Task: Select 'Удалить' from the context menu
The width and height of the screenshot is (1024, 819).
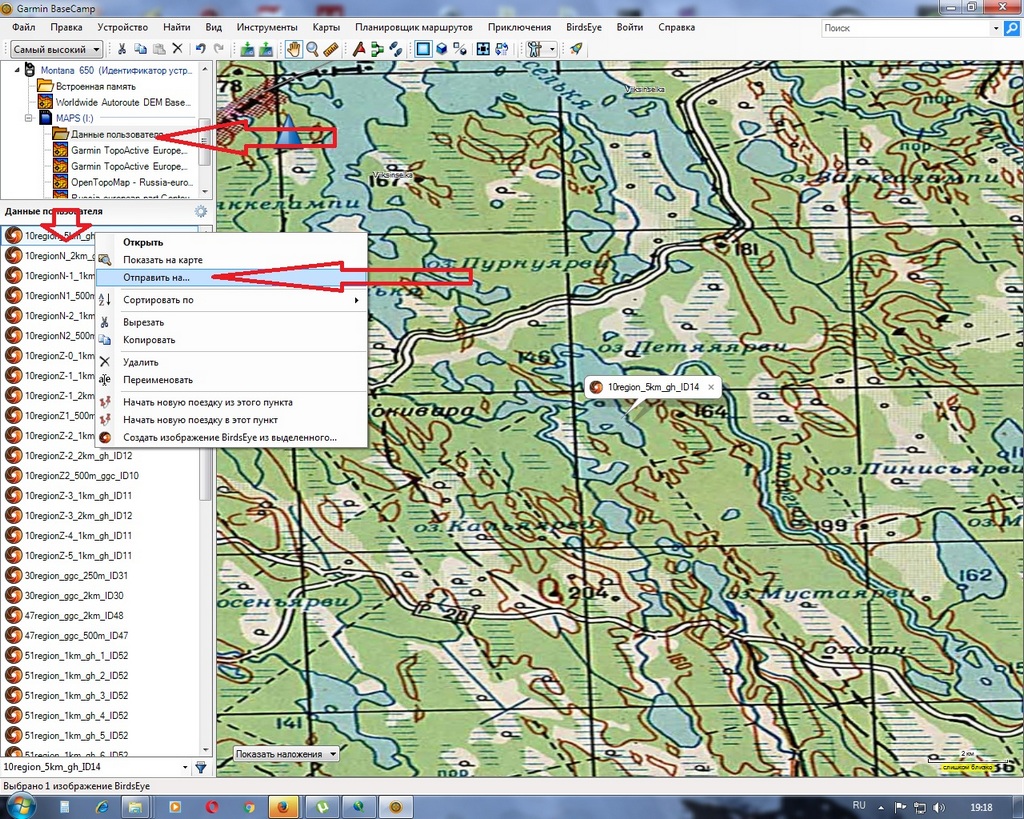Action: (x=141, y=362)
